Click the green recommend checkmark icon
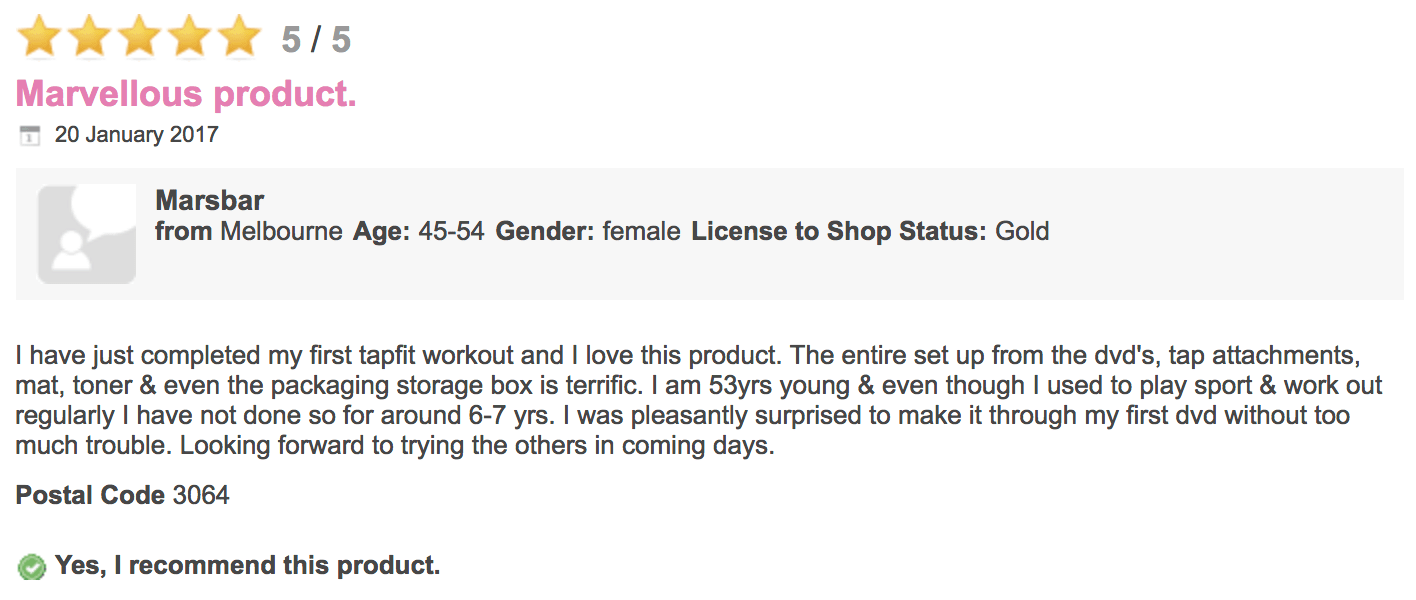This screenshot has height=600, width=1416. point(32,567)
